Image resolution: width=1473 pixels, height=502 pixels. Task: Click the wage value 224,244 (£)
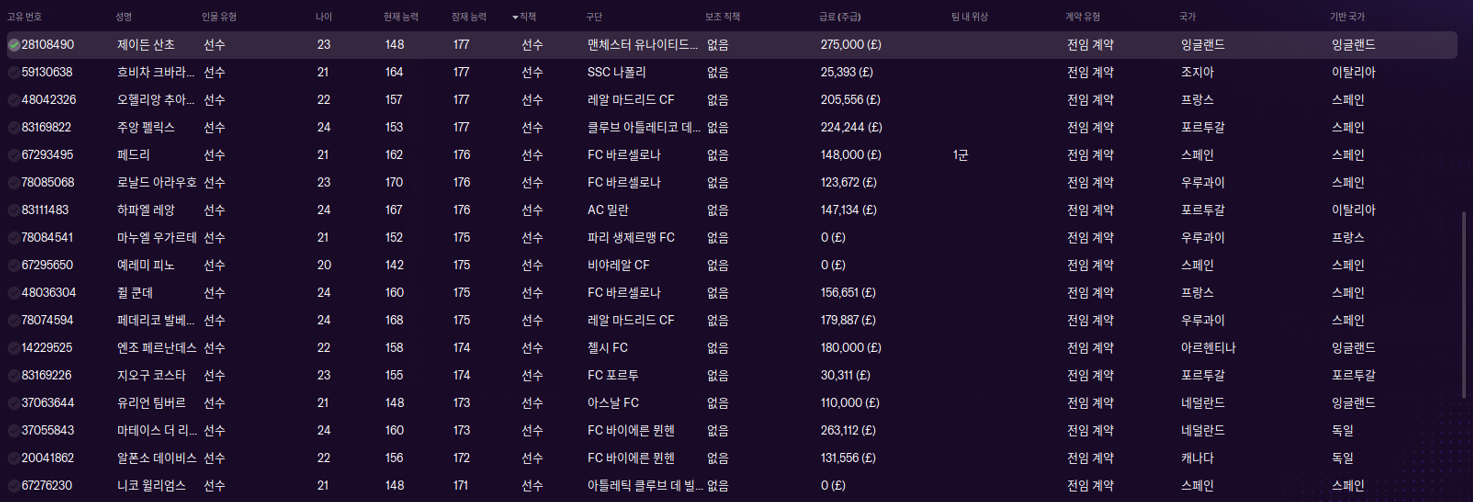click(x=850, y=127)
